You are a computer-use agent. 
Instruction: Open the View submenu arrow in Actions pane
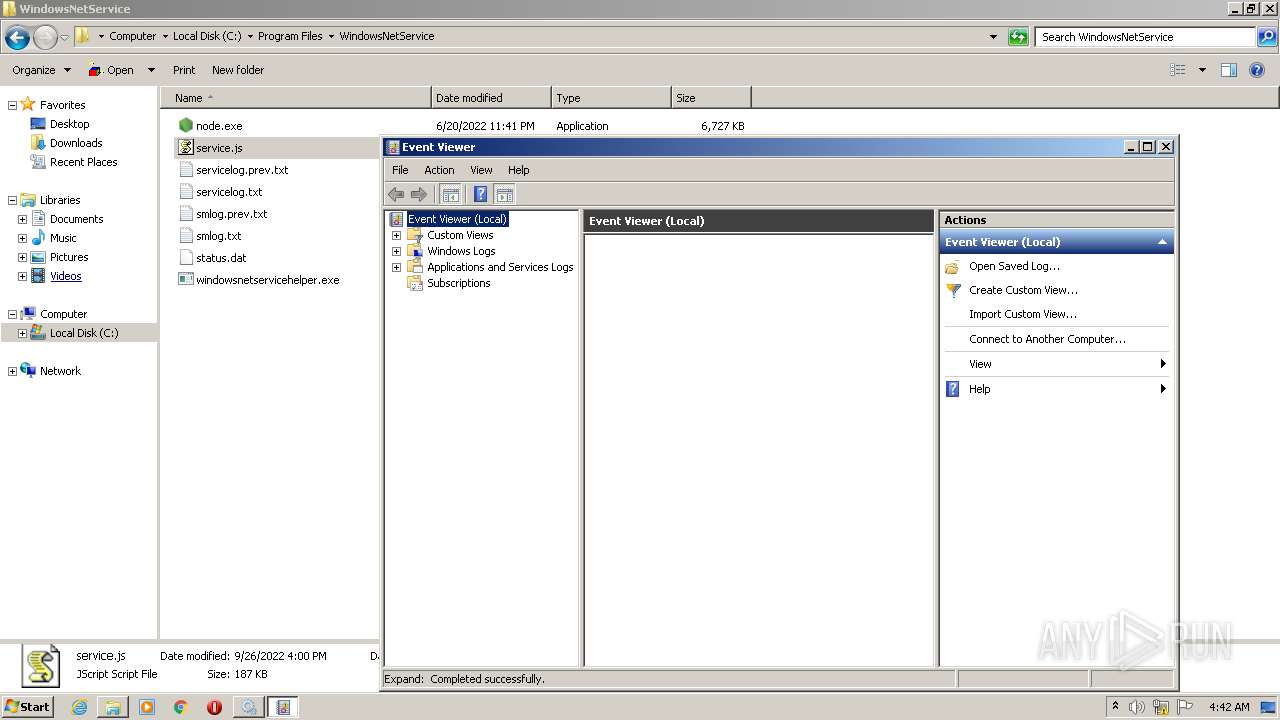point(1163,364)
